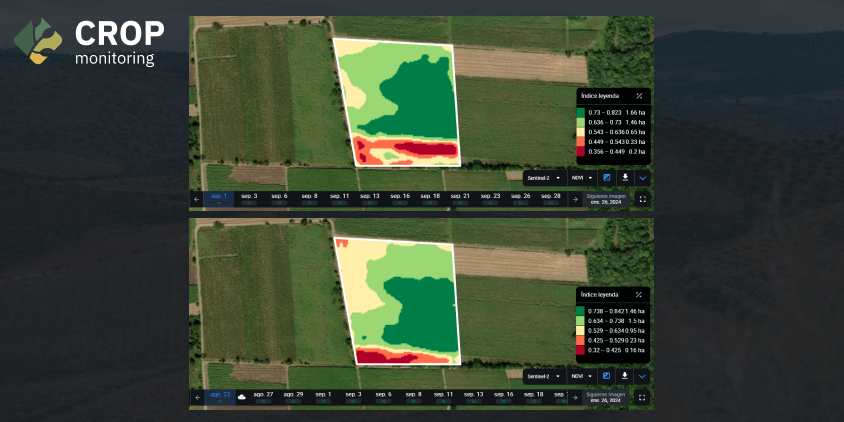
Task: Click Siguiente imagen button on top map
Action: (x=606, y=199)
